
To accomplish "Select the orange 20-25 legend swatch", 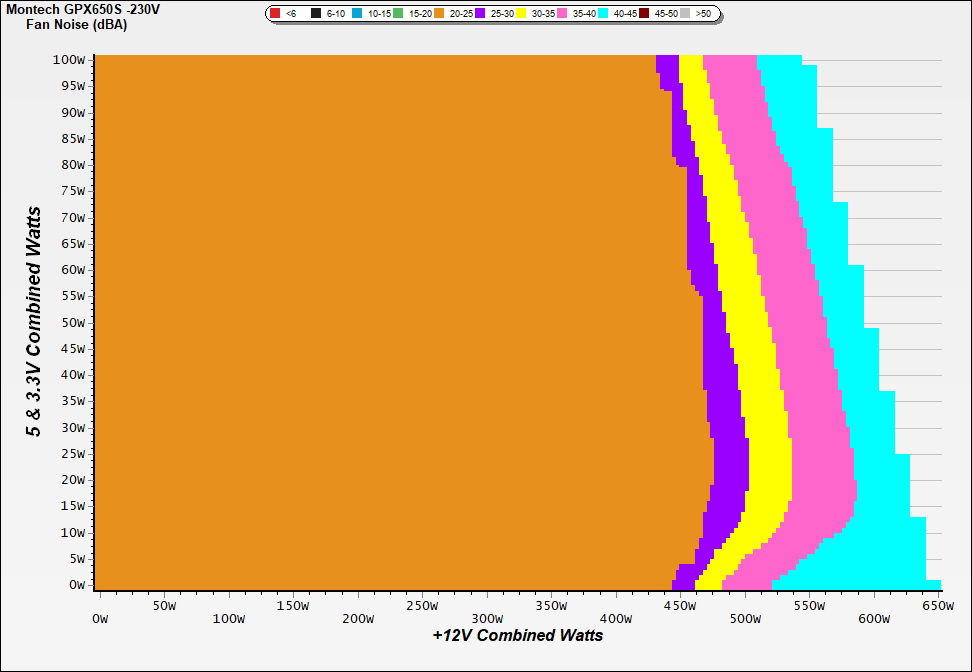I will (x=439, y=14).
